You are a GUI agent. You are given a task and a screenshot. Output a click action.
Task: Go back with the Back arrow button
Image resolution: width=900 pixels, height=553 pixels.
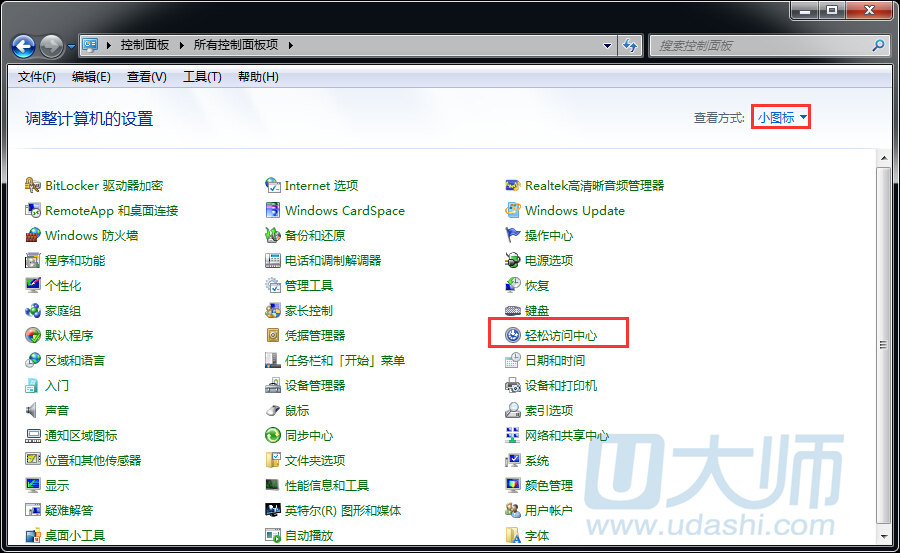coord(24,47)
